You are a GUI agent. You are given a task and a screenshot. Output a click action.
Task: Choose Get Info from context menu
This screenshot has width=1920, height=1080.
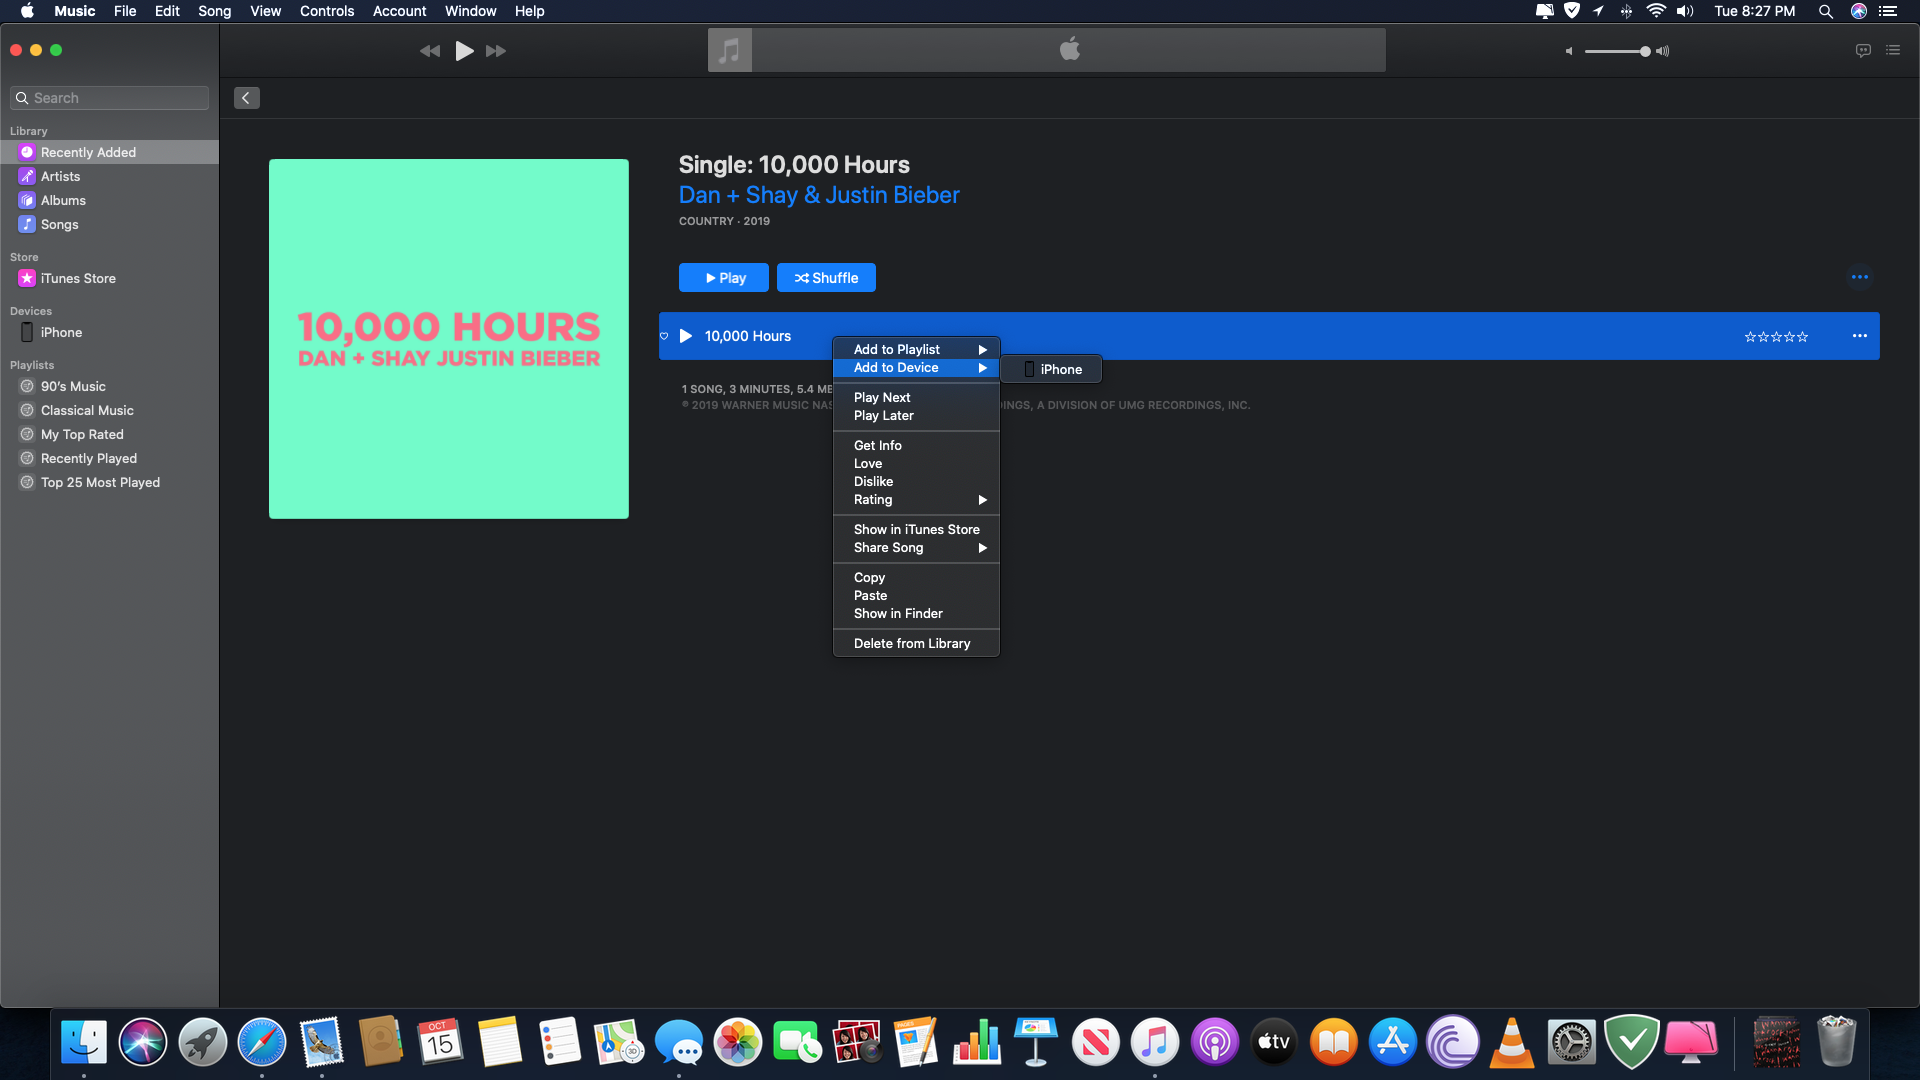tap(916, 445)
